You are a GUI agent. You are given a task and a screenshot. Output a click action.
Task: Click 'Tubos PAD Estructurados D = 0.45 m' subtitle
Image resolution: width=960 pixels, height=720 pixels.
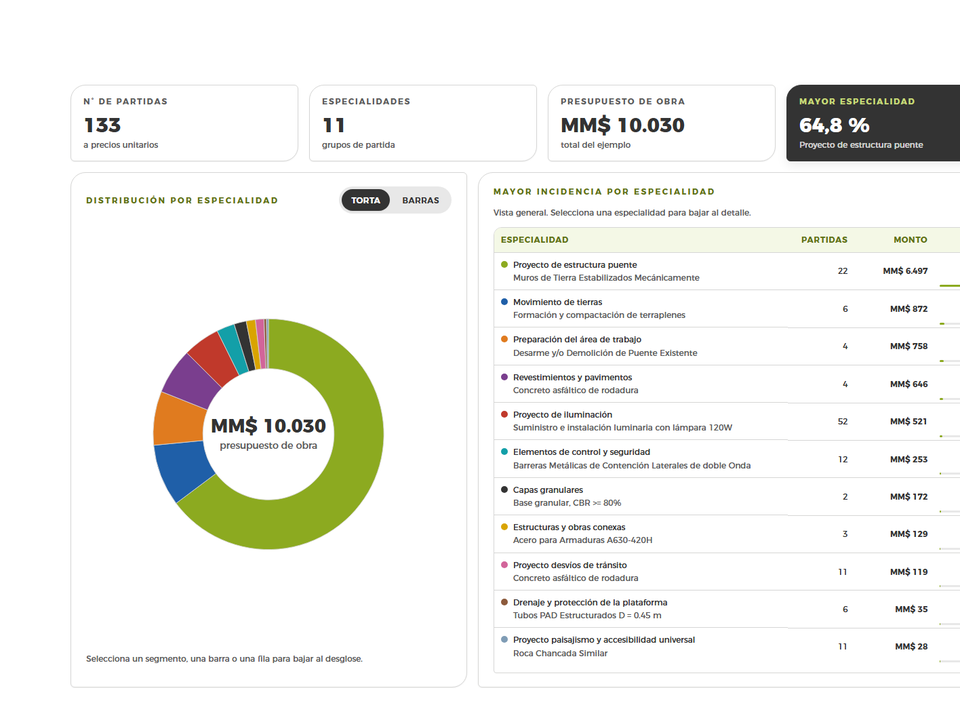[x=587, y=616]
